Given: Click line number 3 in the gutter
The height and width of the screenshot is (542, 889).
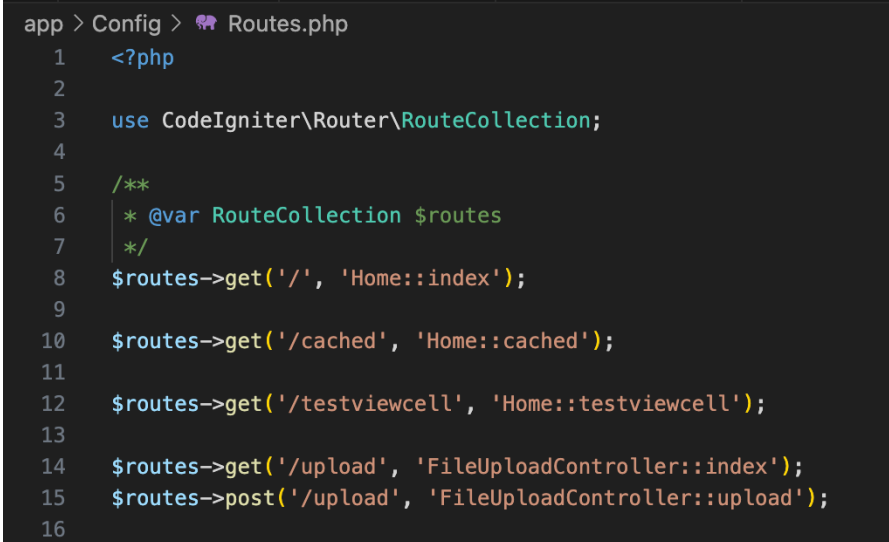Looking at the screenshot, I should 59,121.
